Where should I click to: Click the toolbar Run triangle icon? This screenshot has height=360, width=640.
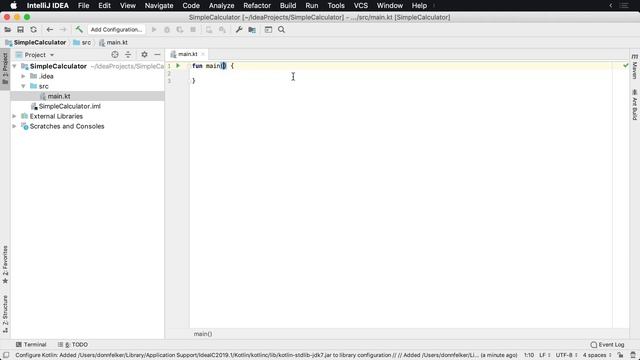(154, 30)
